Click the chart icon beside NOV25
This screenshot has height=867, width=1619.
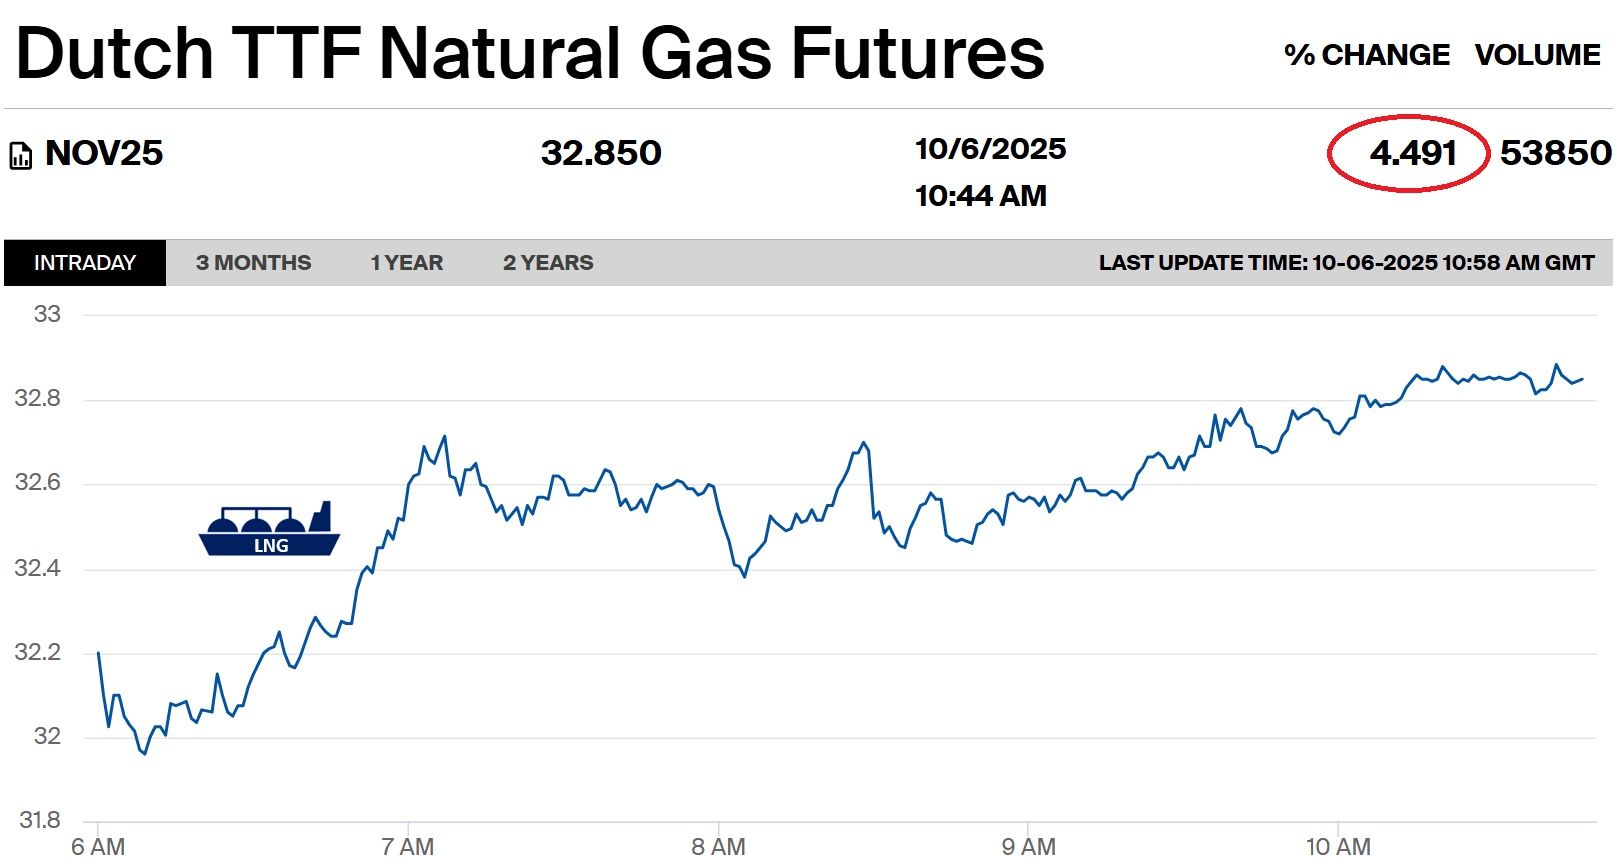tap(21, 156)
